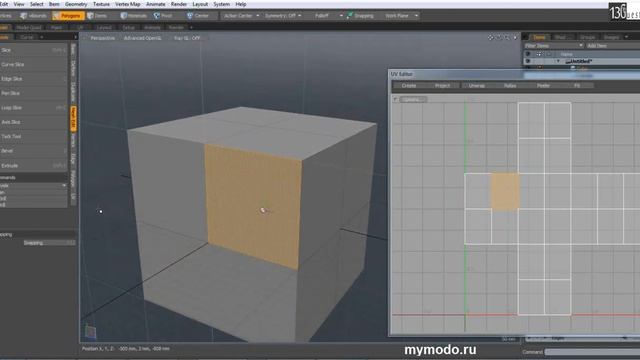
Task: Toggle the Snapping button
Action: pos(360,16)
